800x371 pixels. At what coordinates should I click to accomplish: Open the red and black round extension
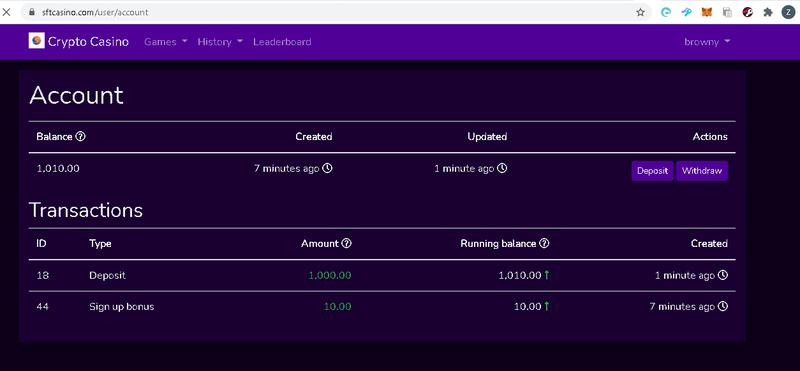747,12
